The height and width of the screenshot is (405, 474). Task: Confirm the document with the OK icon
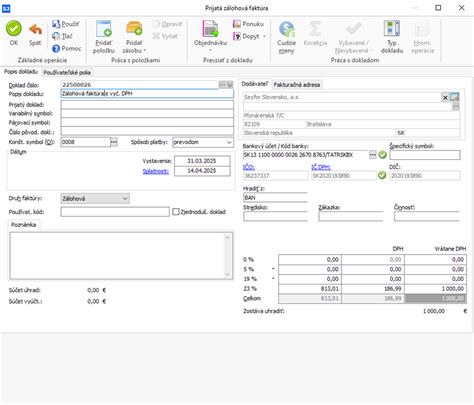[14, 29]
